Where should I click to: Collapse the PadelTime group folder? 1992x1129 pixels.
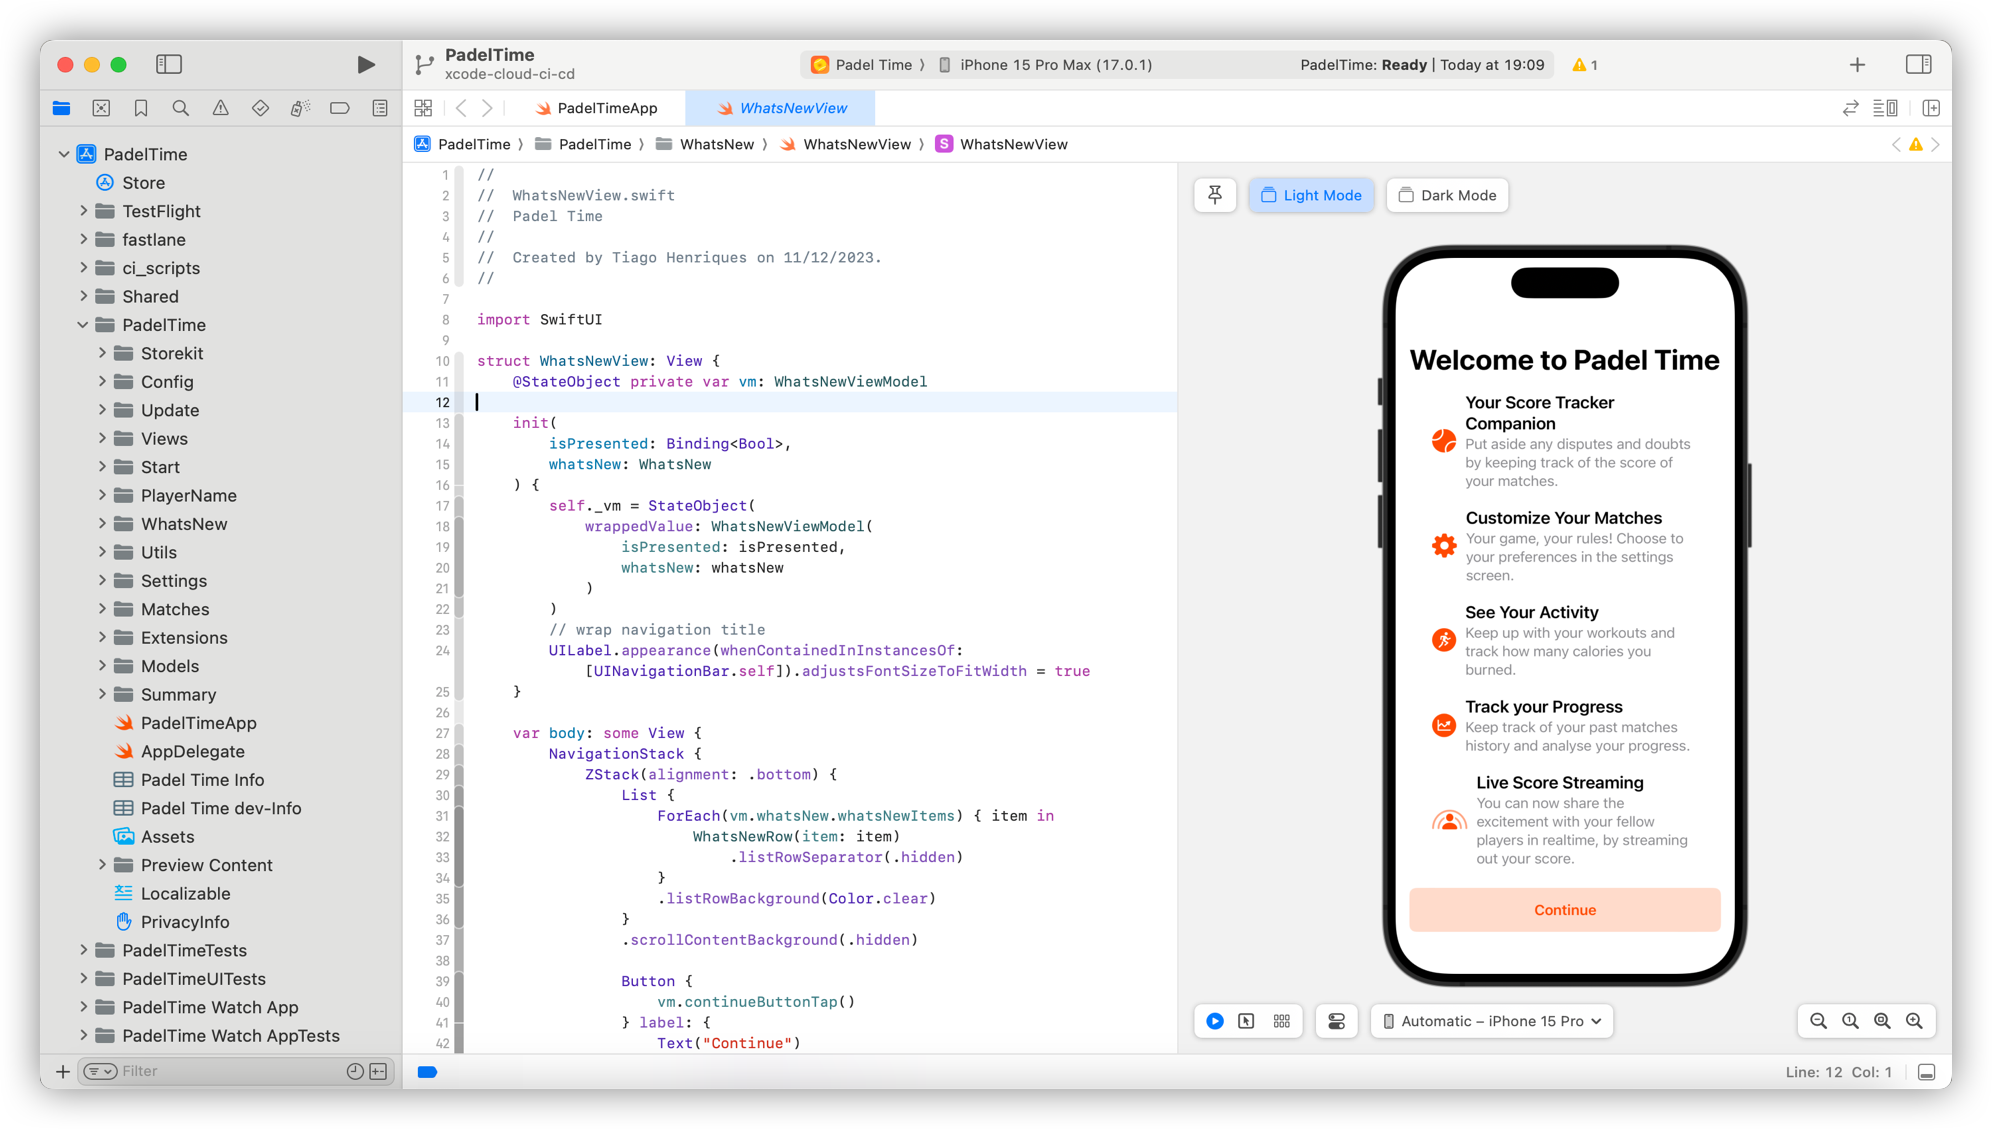(84, 325)
